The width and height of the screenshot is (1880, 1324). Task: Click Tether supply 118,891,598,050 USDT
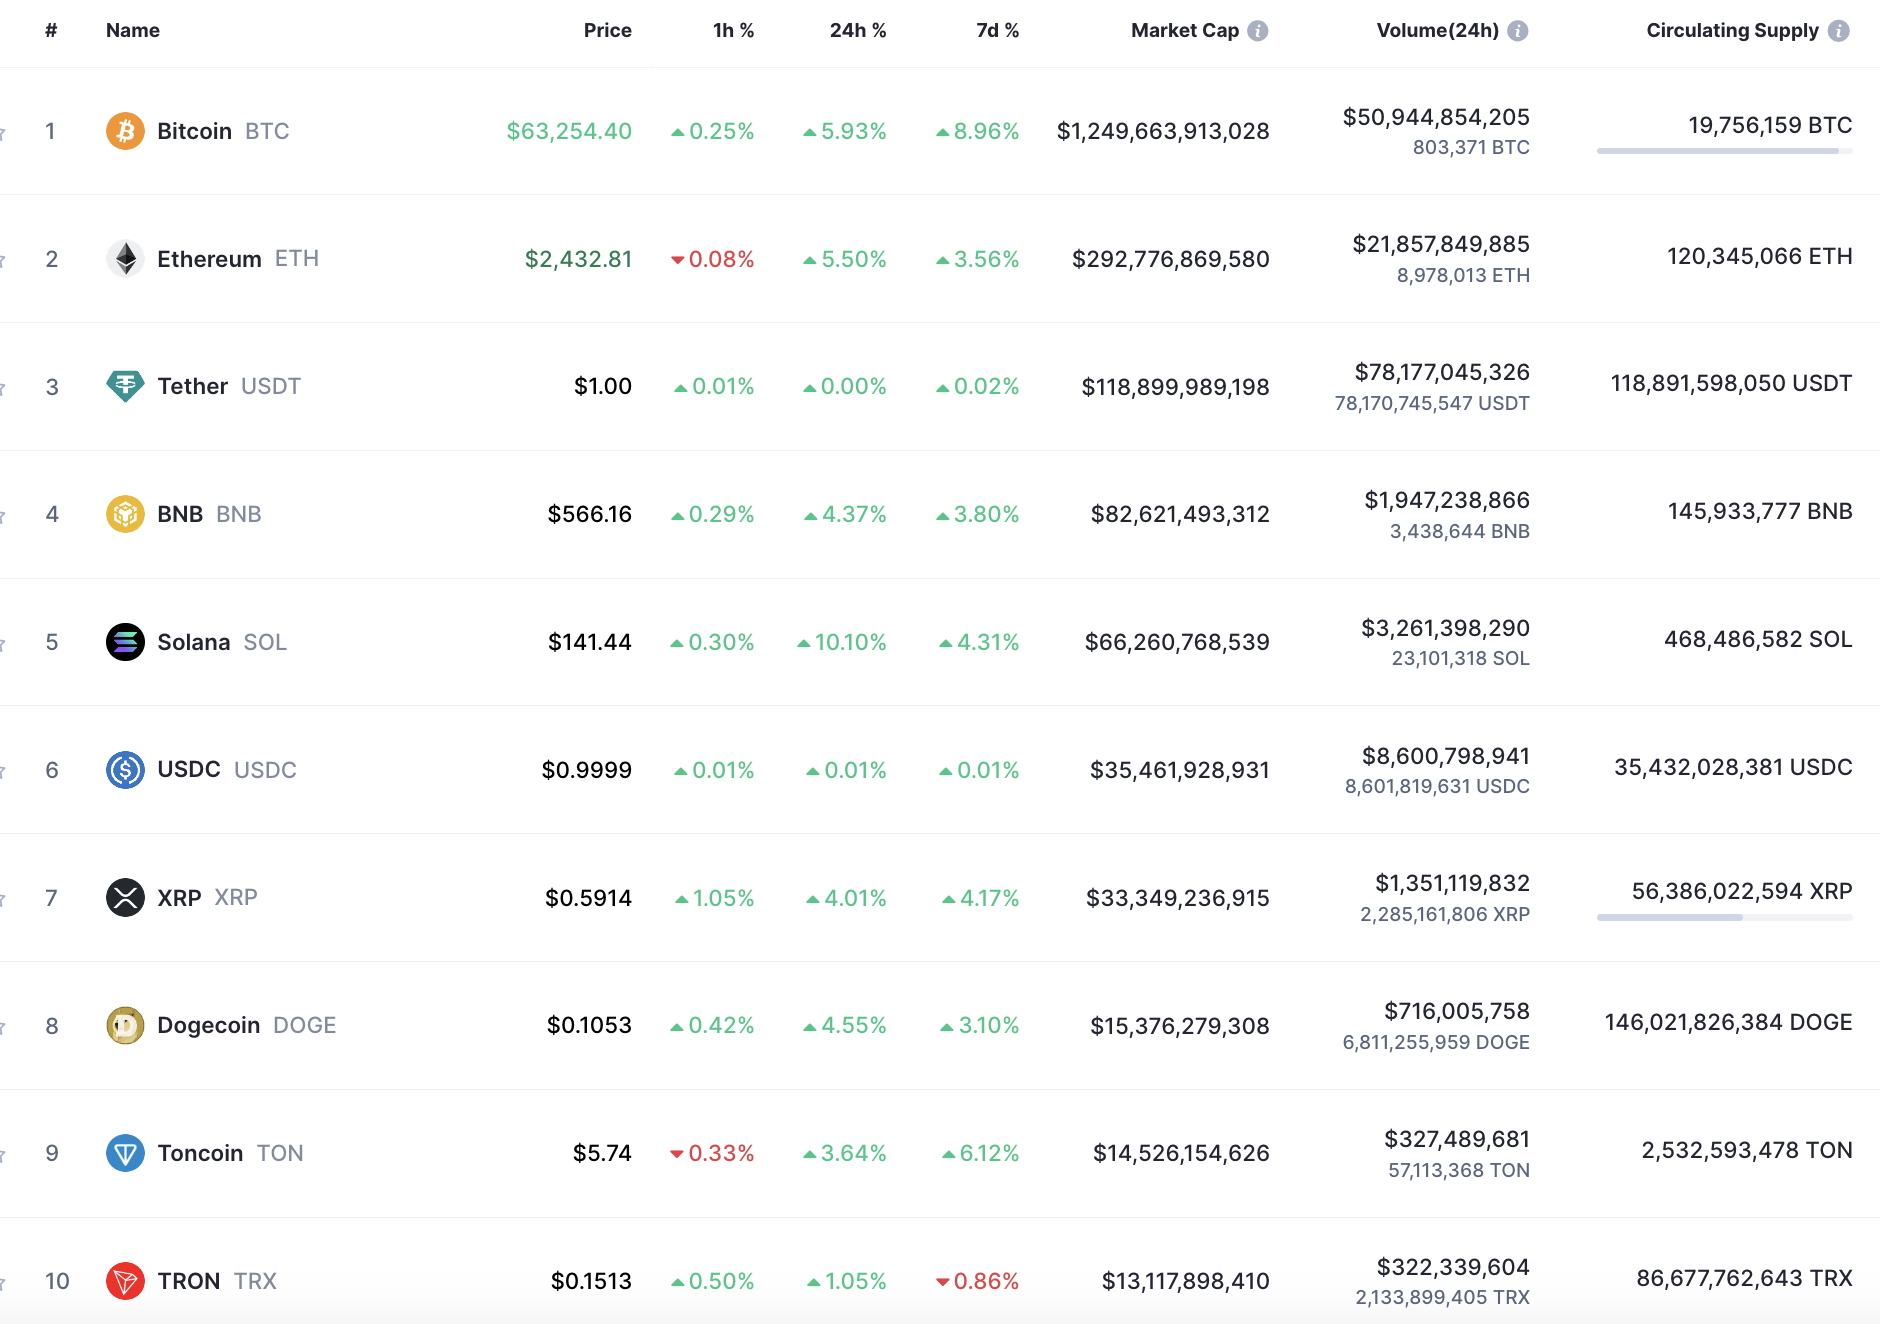click(1731, 383)
